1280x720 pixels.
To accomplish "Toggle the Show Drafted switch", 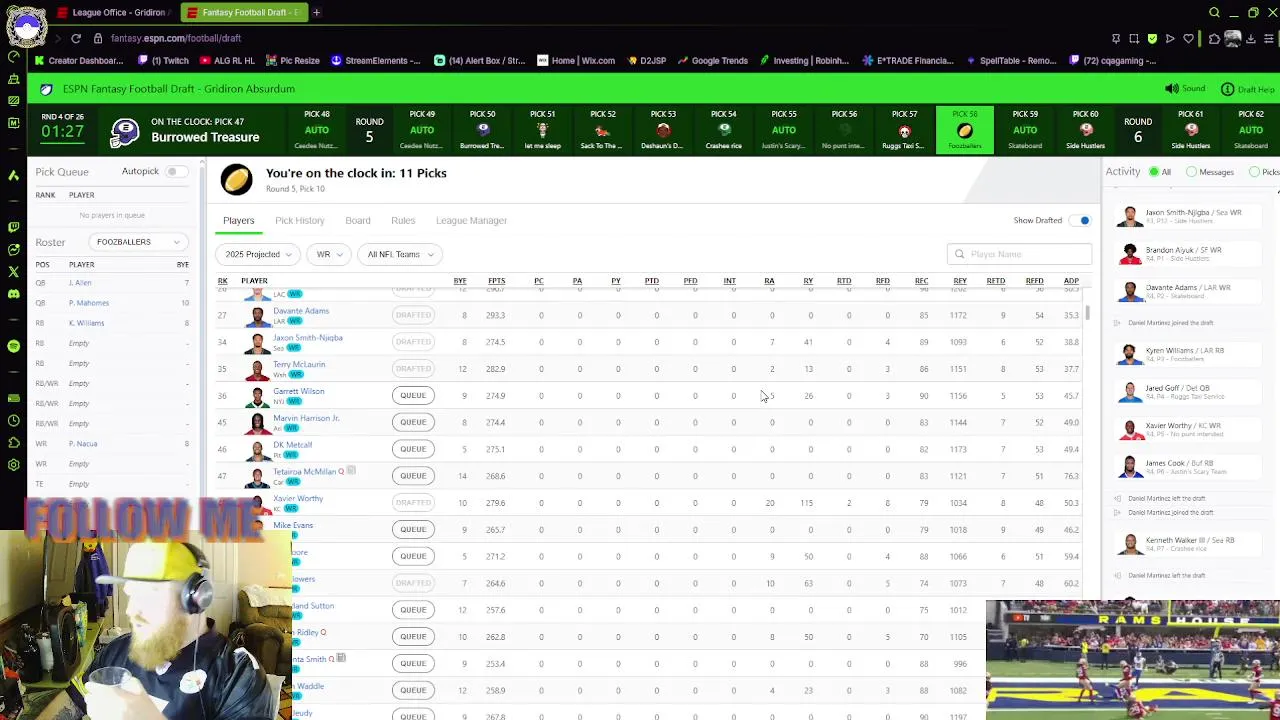I will pos(1081,220).
